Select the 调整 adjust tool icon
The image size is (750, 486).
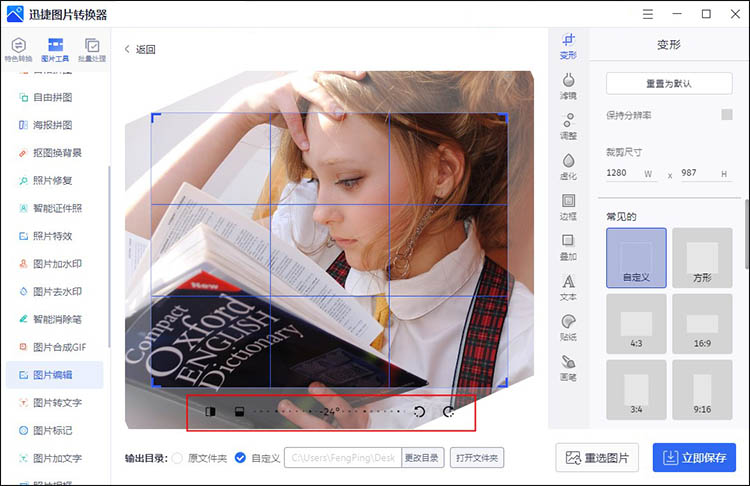pyautogui.click(x=568, y=127)
